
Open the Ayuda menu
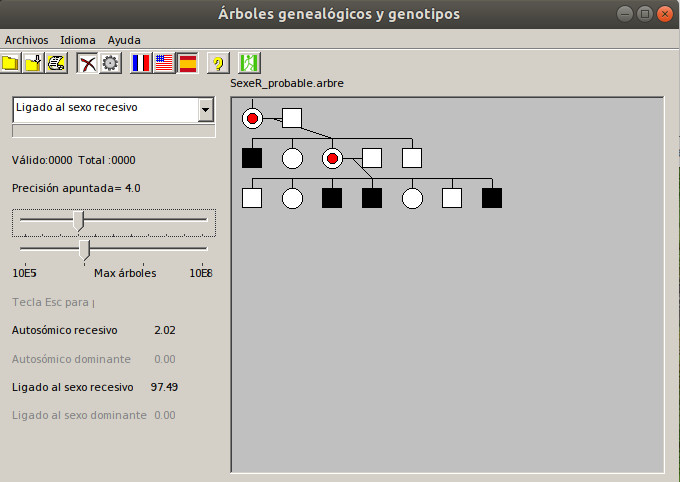click(124, 40)
